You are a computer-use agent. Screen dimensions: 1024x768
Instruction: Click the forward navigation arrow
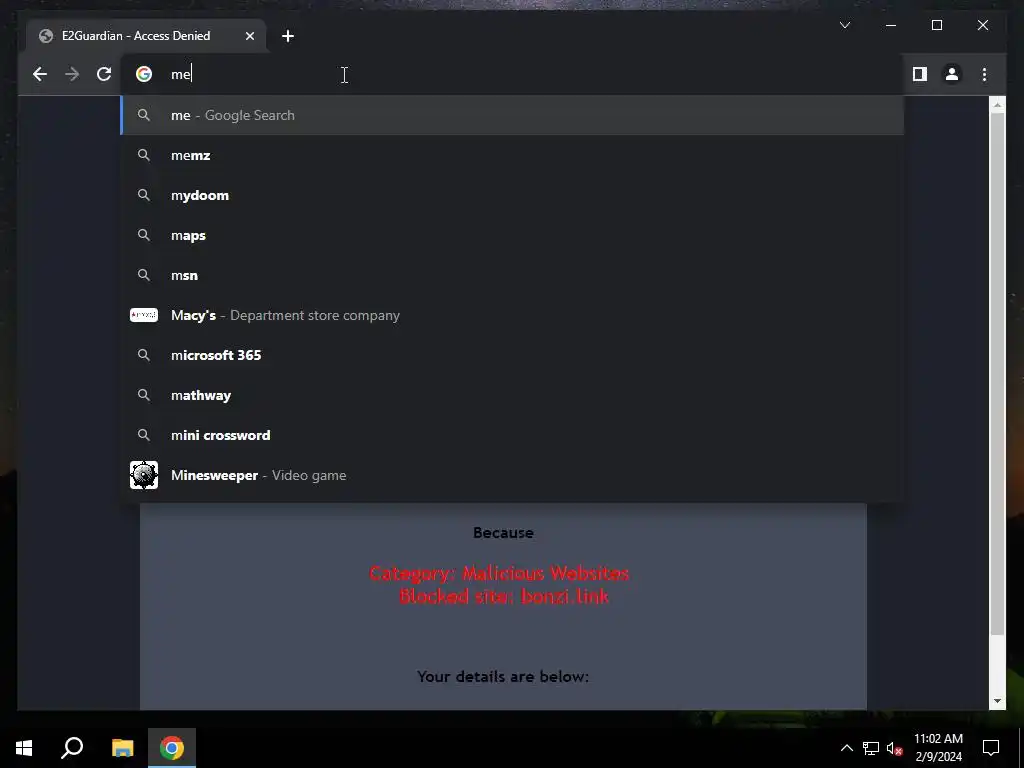(x=72, y=74)
